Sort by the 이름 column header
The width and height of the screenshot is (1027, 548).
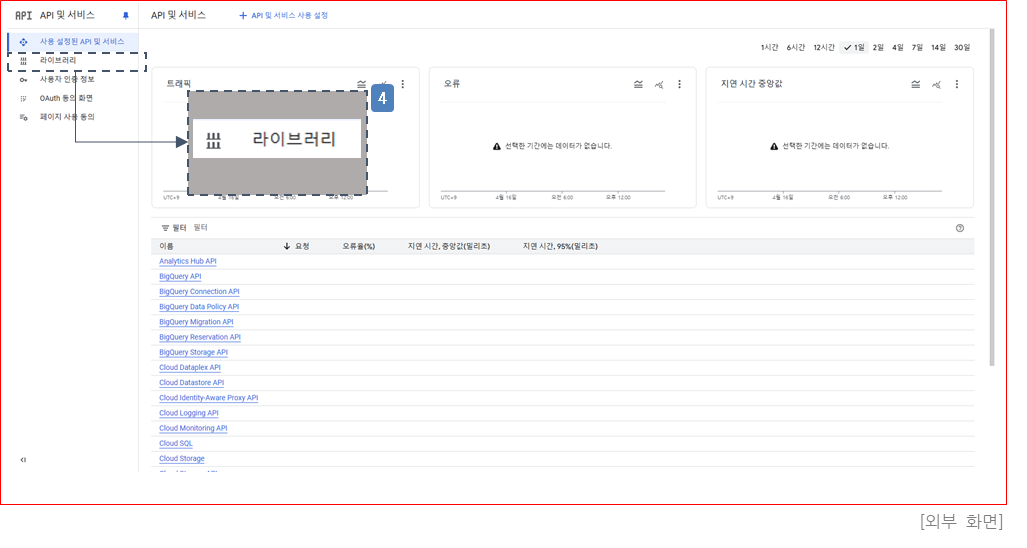[166, 246]
